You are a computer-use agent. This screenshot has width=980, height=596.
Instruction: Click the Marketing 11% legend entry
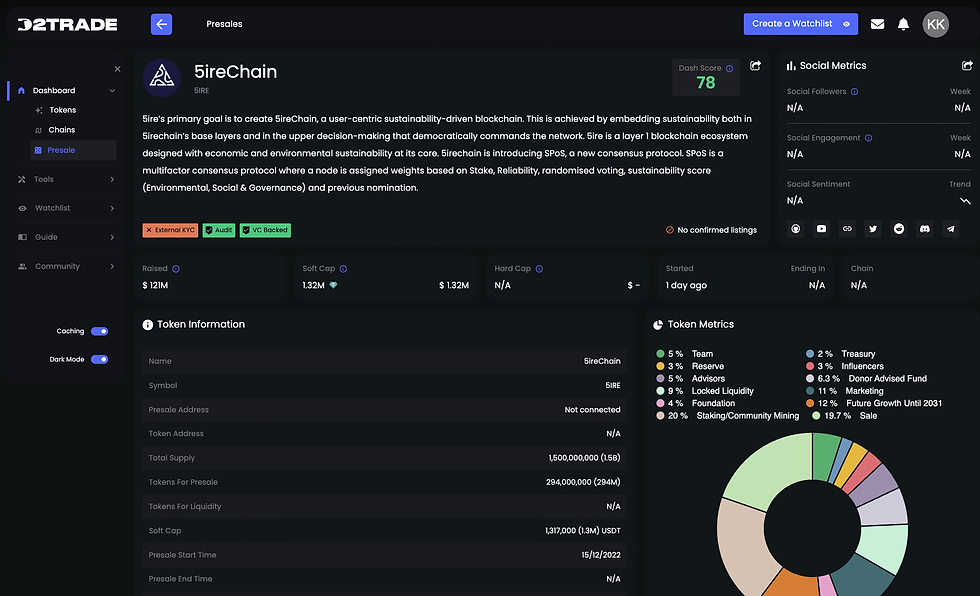click(x=845, y=391)
